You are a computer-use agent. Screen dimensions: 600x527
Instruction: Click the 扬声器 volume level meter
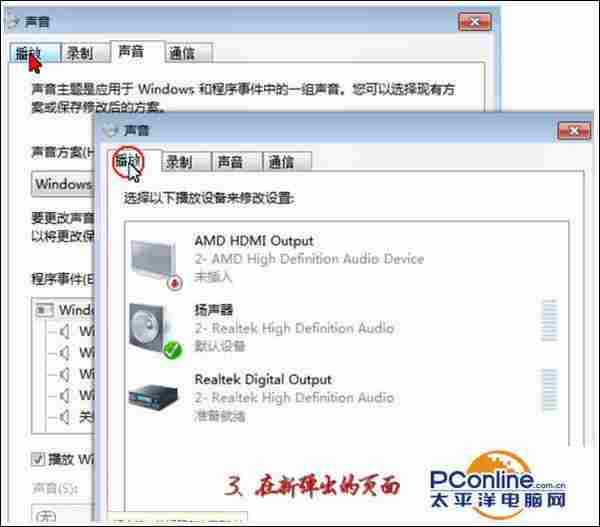[x=548, y=321]
